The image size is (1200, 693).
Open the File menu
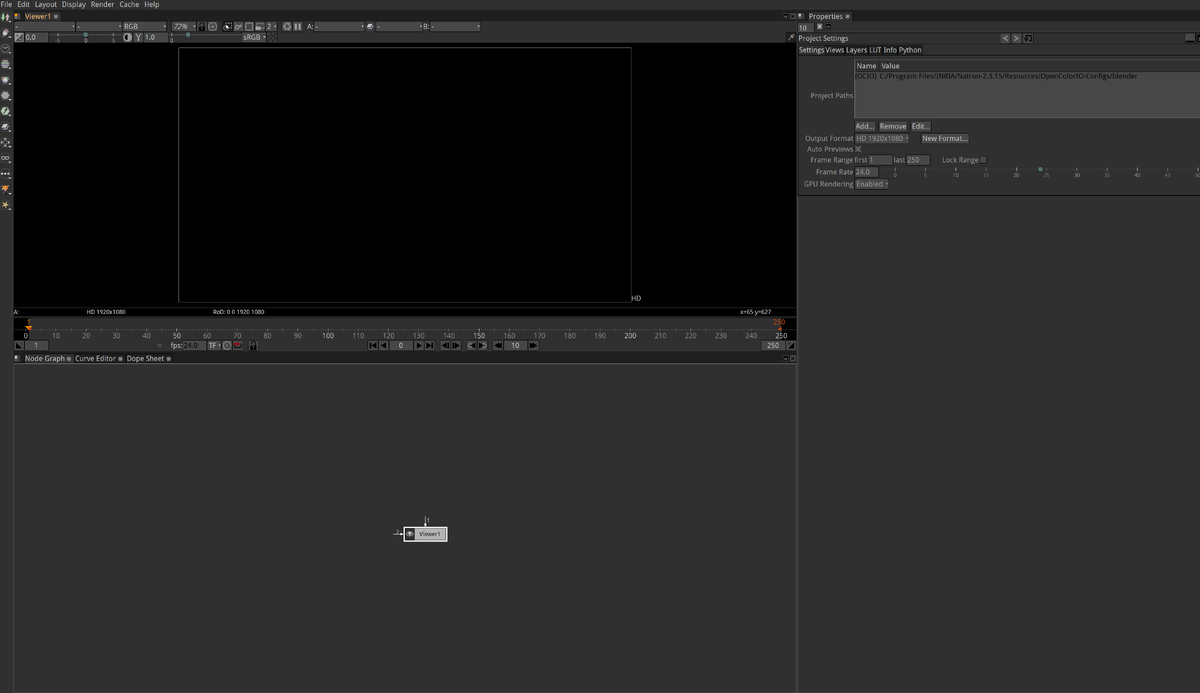7,4
